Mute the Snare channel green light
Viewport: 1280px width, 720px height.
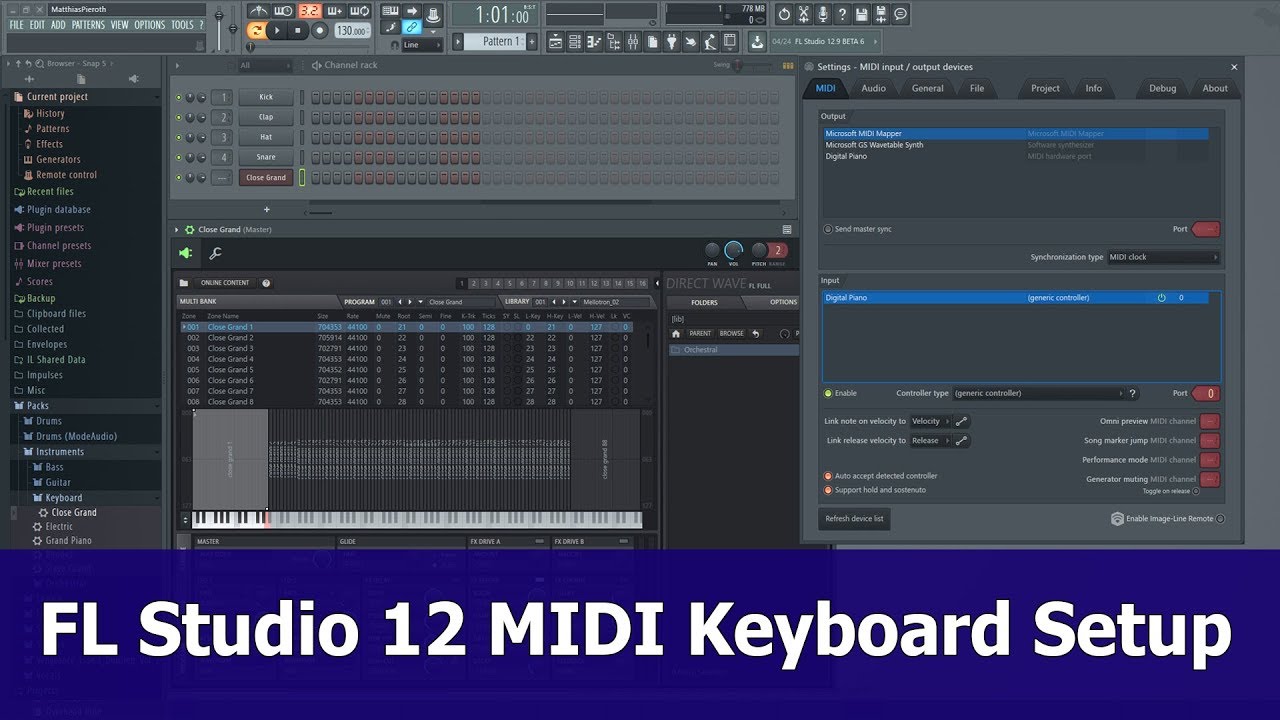[179, 157]
